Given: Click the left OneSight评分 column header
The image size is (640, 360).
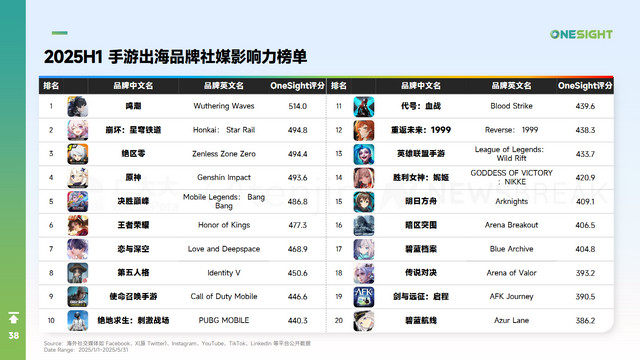Looking at the screenshot, I should point(297,86).
